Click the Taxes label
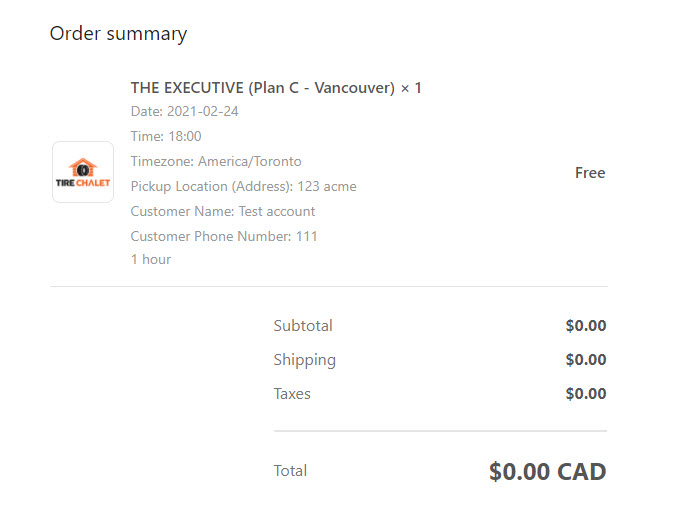 tap(292, 394)
